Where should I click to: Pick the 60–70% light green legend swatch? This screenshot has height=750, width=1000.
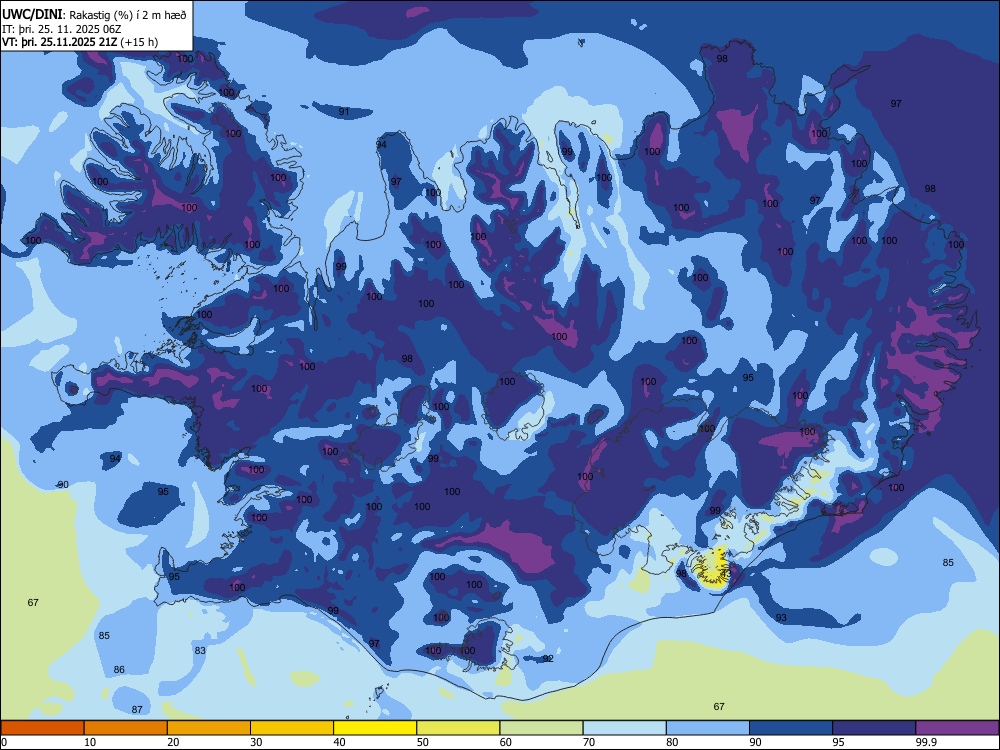[541, 728]
